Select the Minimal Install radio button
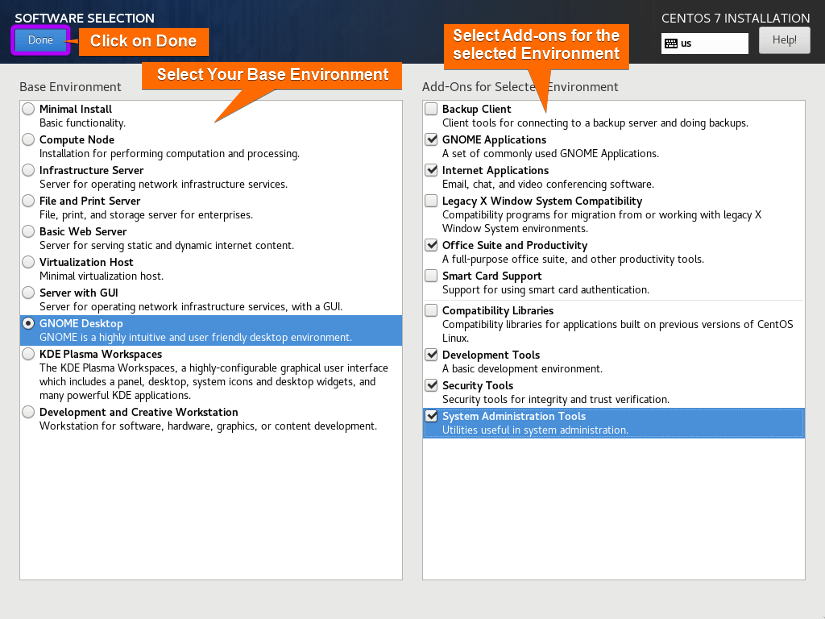 28,109
